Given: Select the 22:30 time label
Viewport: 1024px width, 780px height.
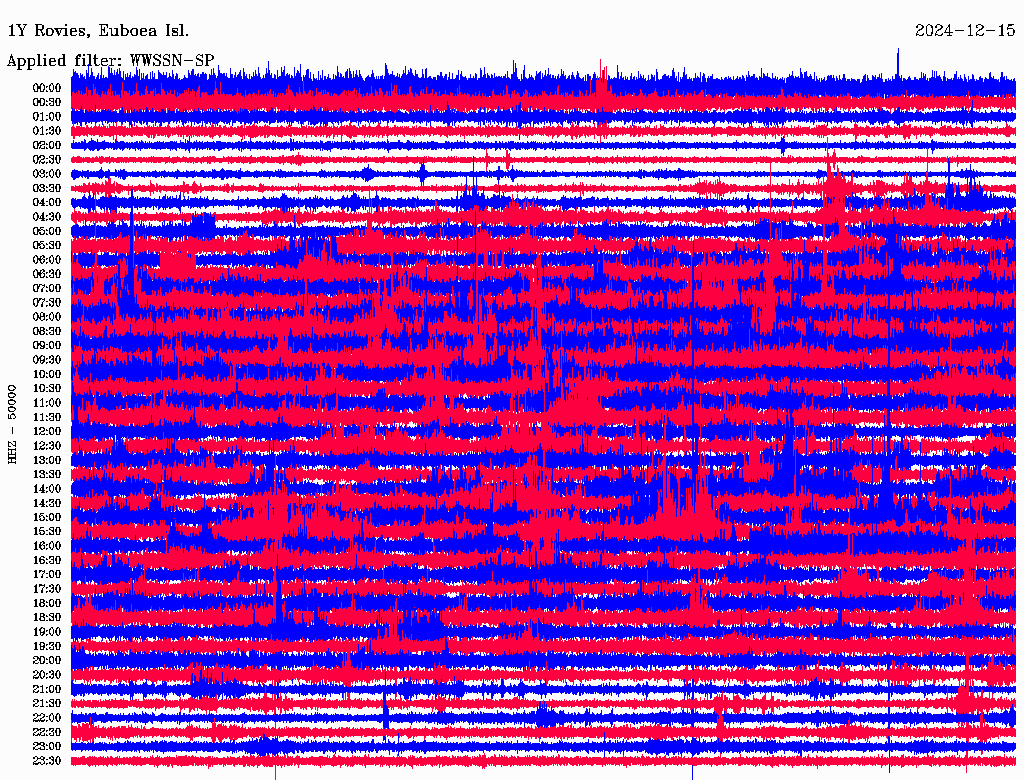Looking at the screenshot, I should (x=47, y=732).
